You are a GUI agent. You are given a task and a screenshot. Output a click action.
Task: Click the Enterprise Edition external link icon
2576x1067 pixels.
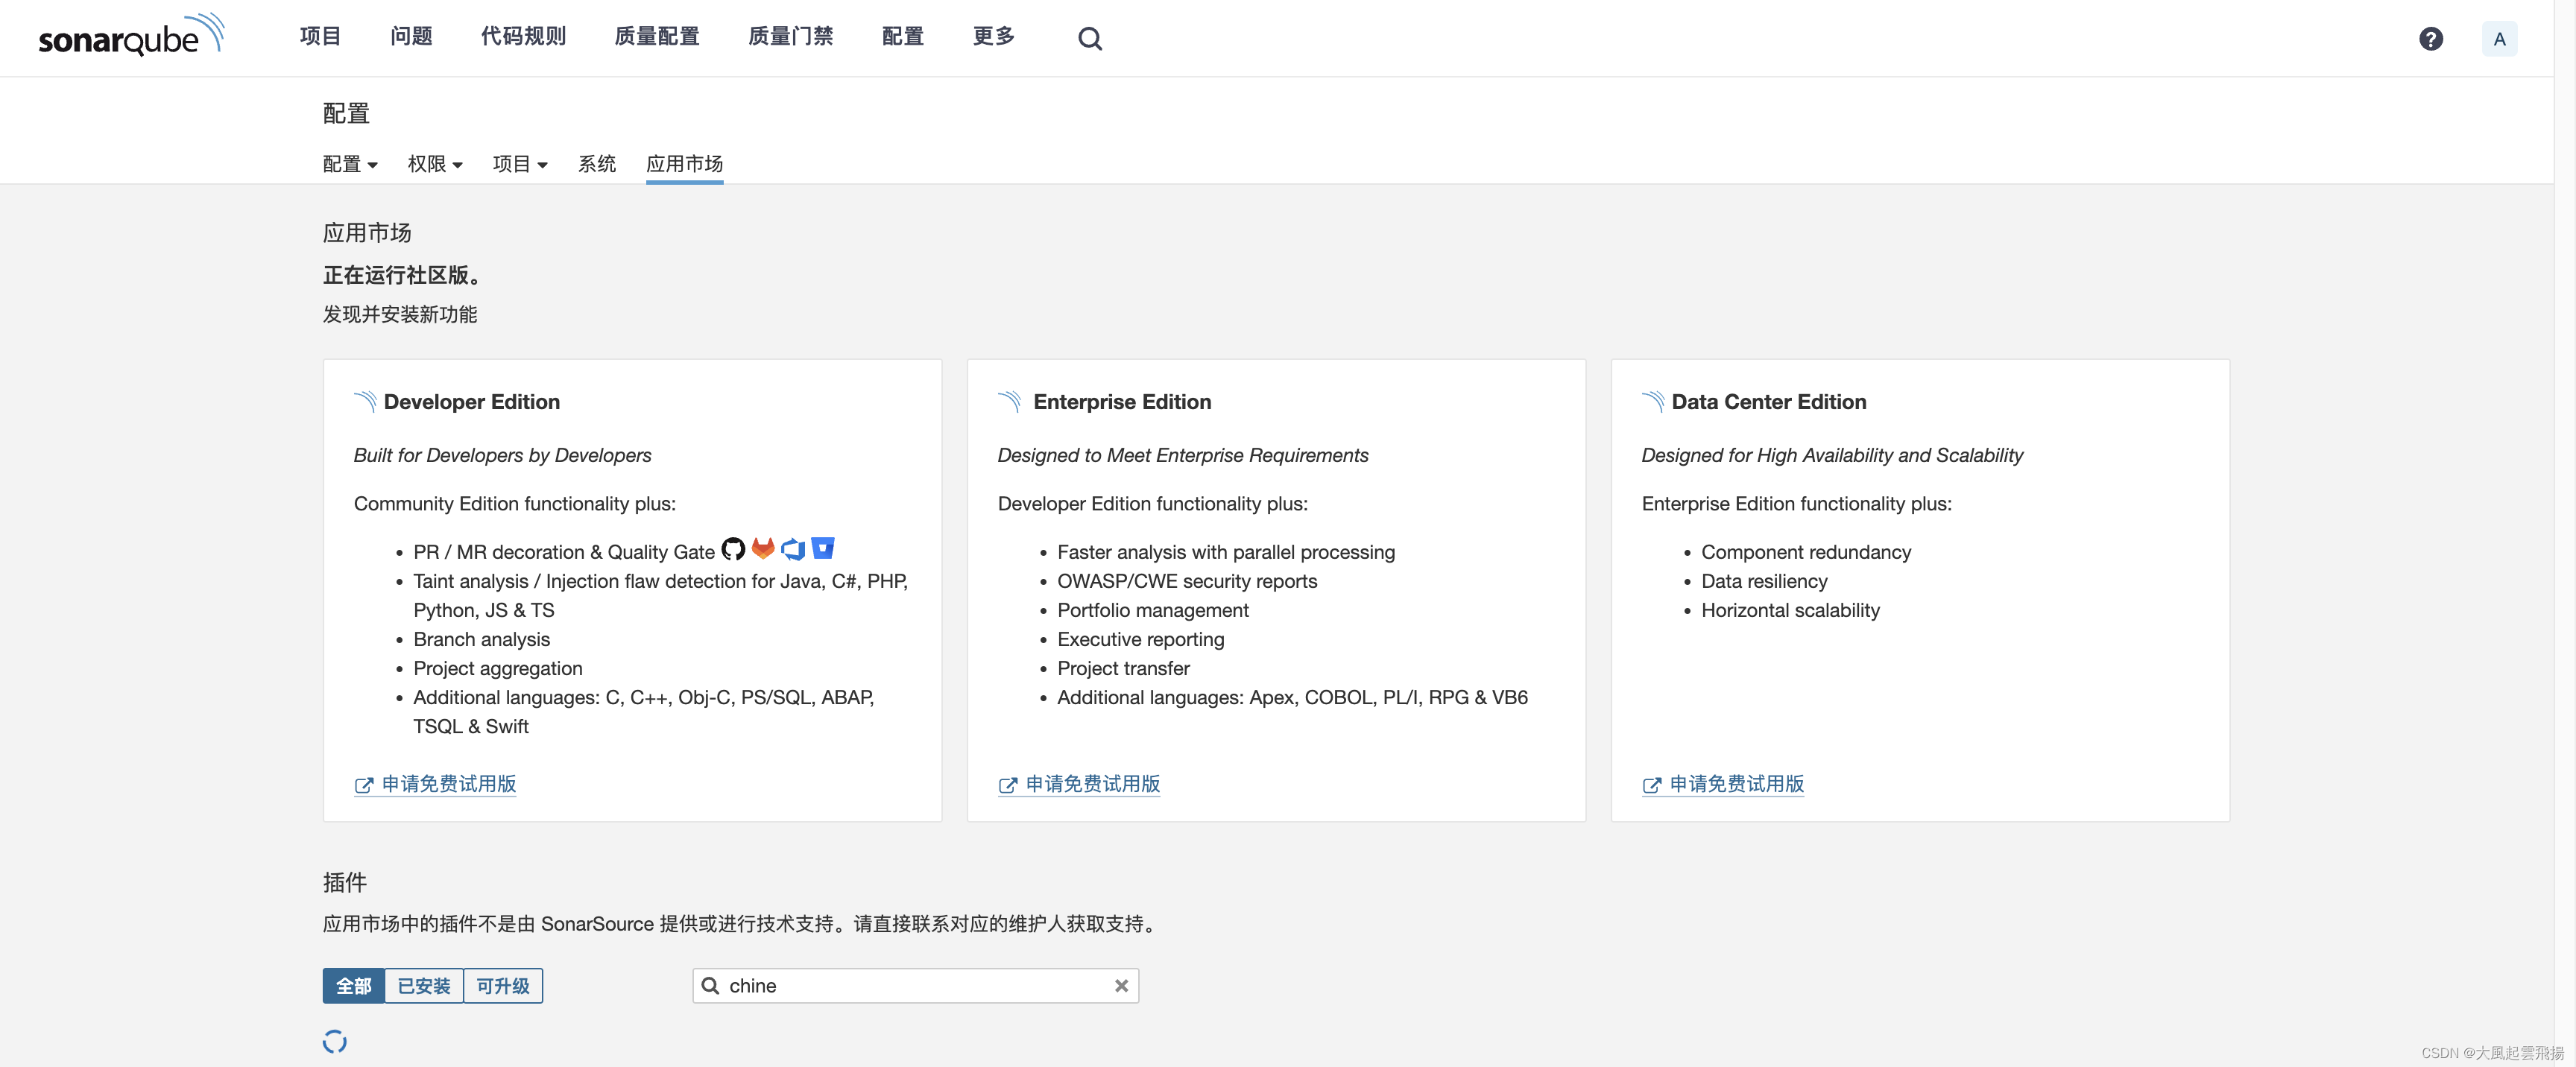(1008, 786)
